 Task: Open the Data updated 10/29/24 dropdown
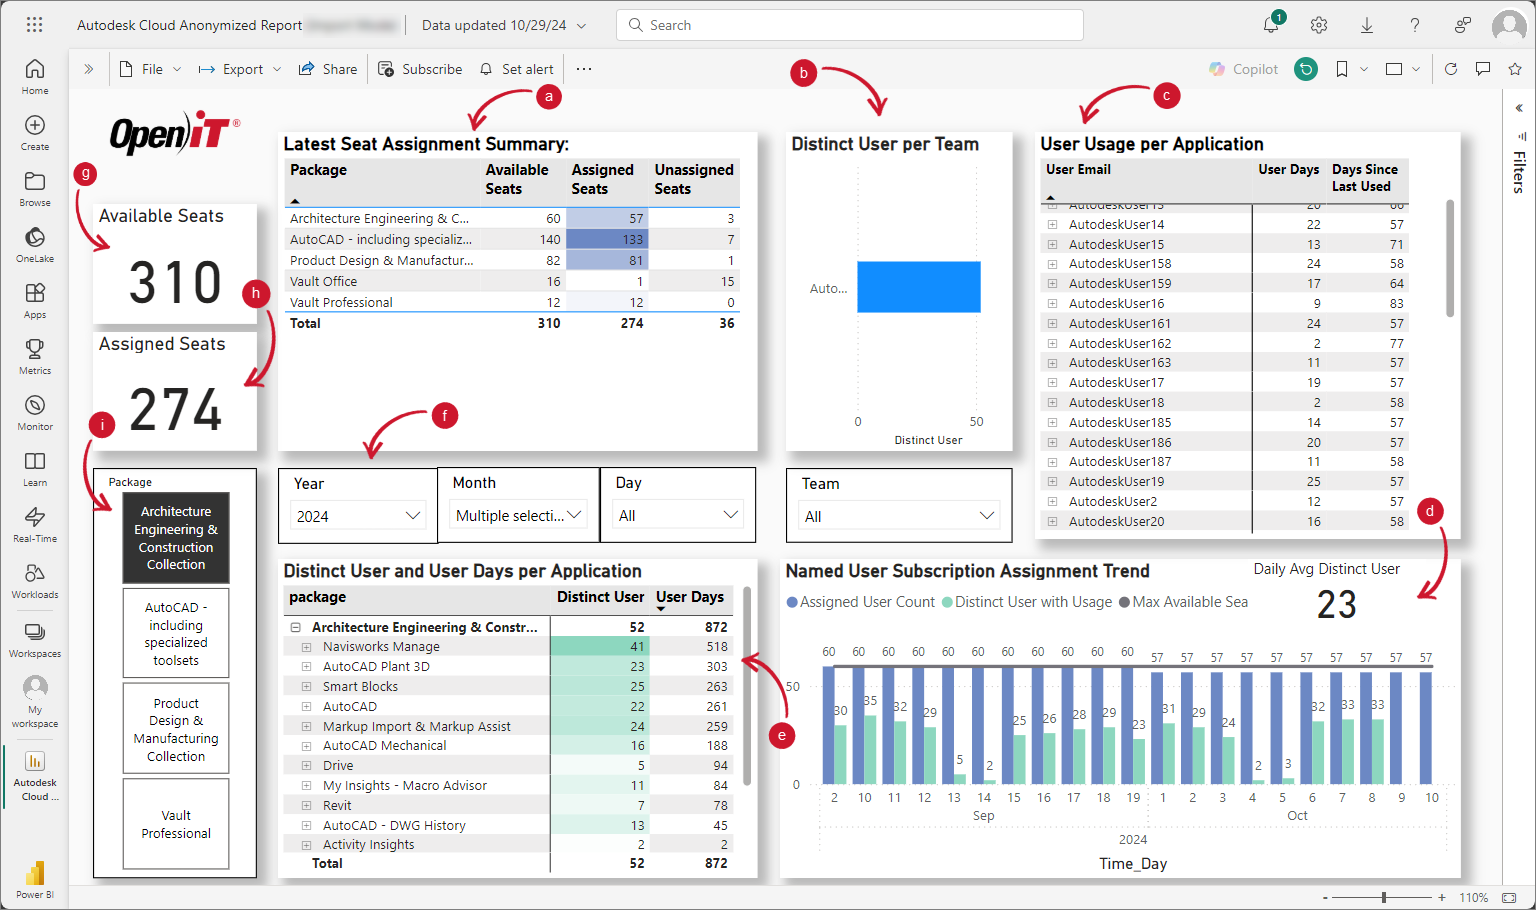[504, 25]
